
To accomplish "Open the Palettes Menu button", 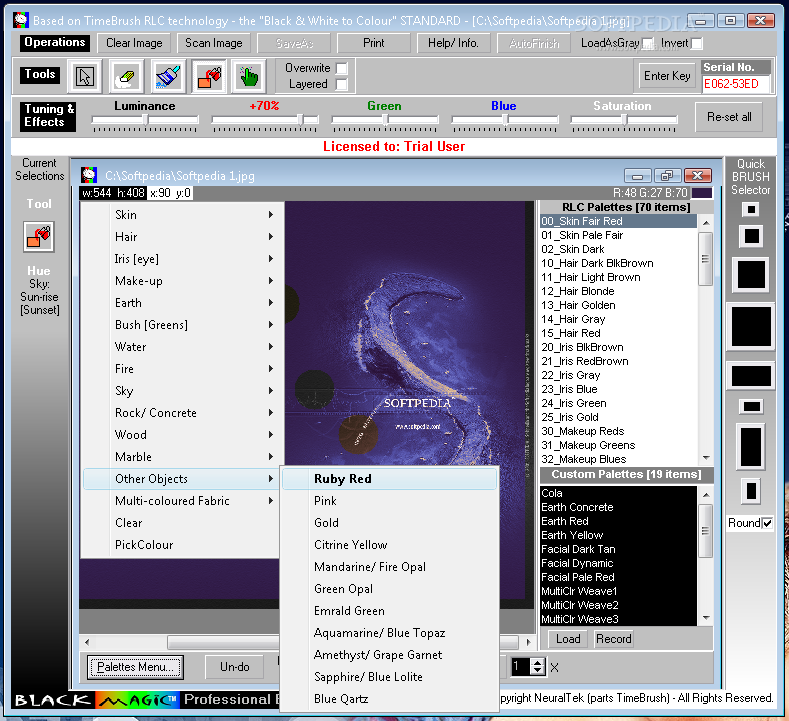I will [135, 667].
